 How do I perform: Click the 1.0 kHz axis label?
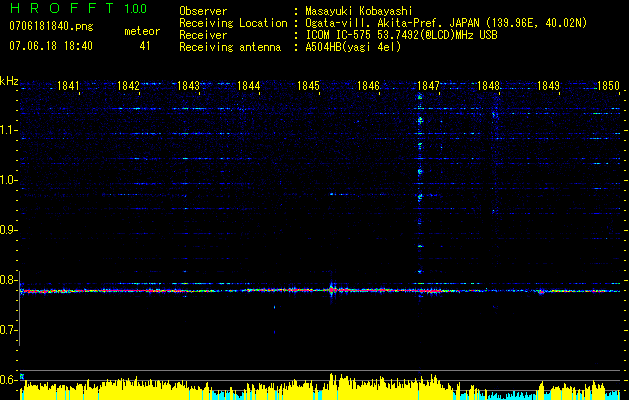[x=8, y=180]
